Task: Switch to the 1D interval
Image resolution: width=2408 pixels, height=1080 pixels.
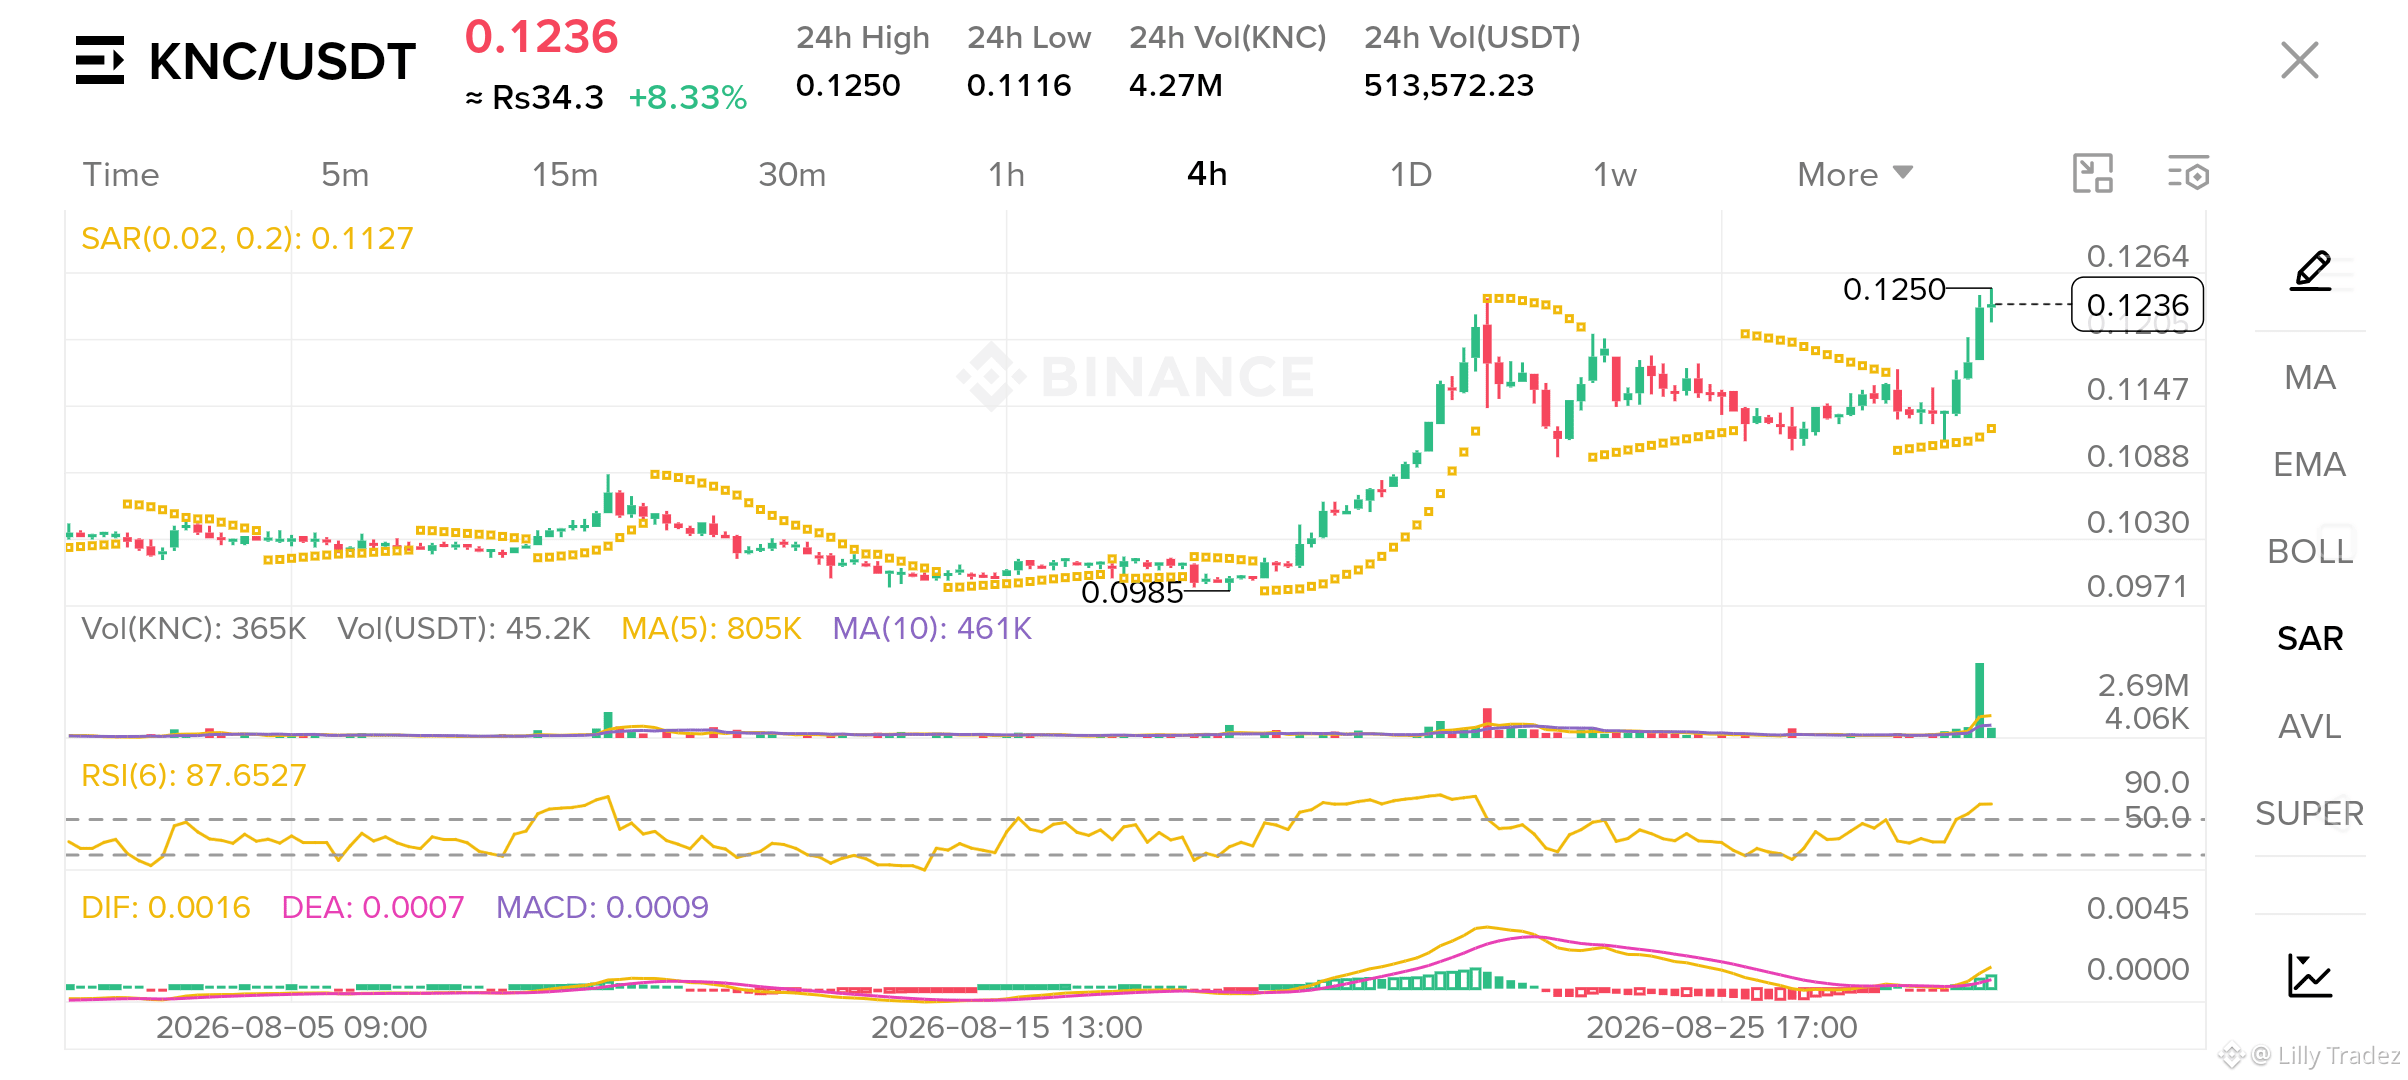Action: tap(1411, 175)
